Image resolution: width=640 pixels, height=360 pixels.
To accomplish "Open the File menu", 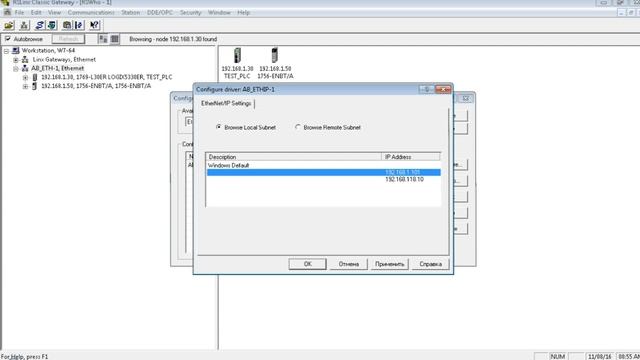I will tap(19, 13).
